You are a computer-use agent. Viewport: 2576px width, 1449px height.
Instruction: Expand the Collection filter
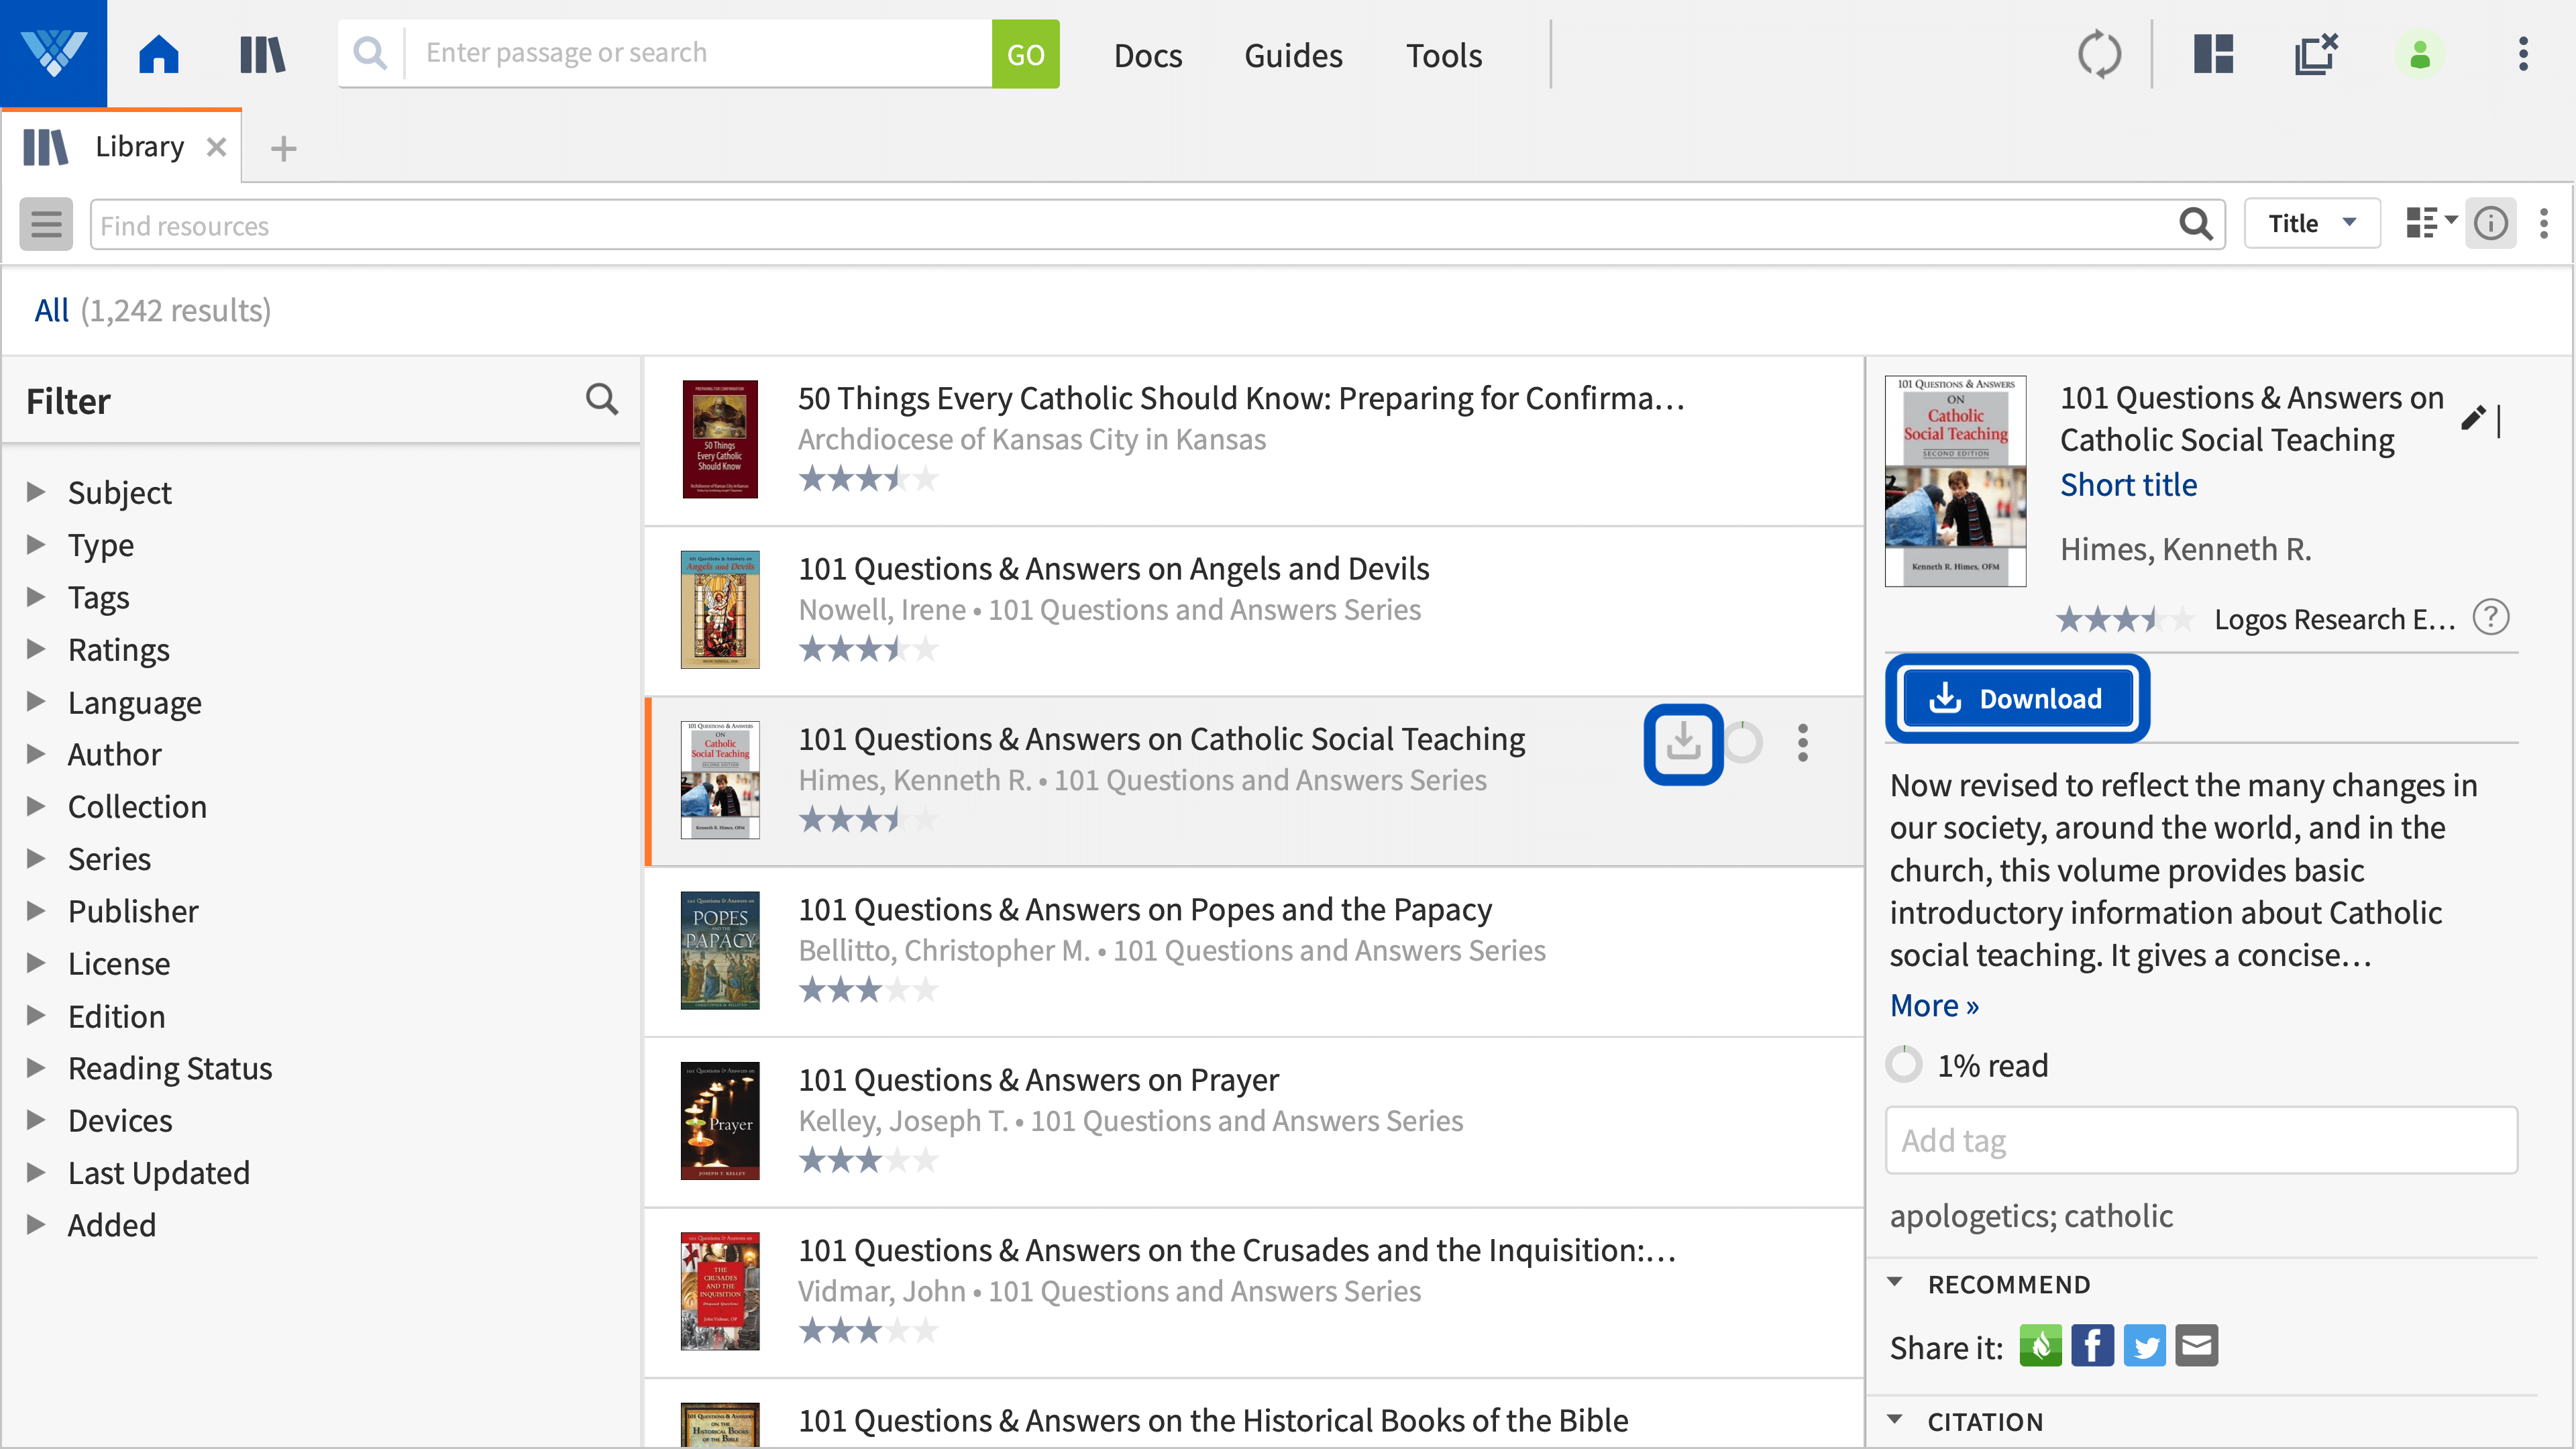click(x=36, y=806)
